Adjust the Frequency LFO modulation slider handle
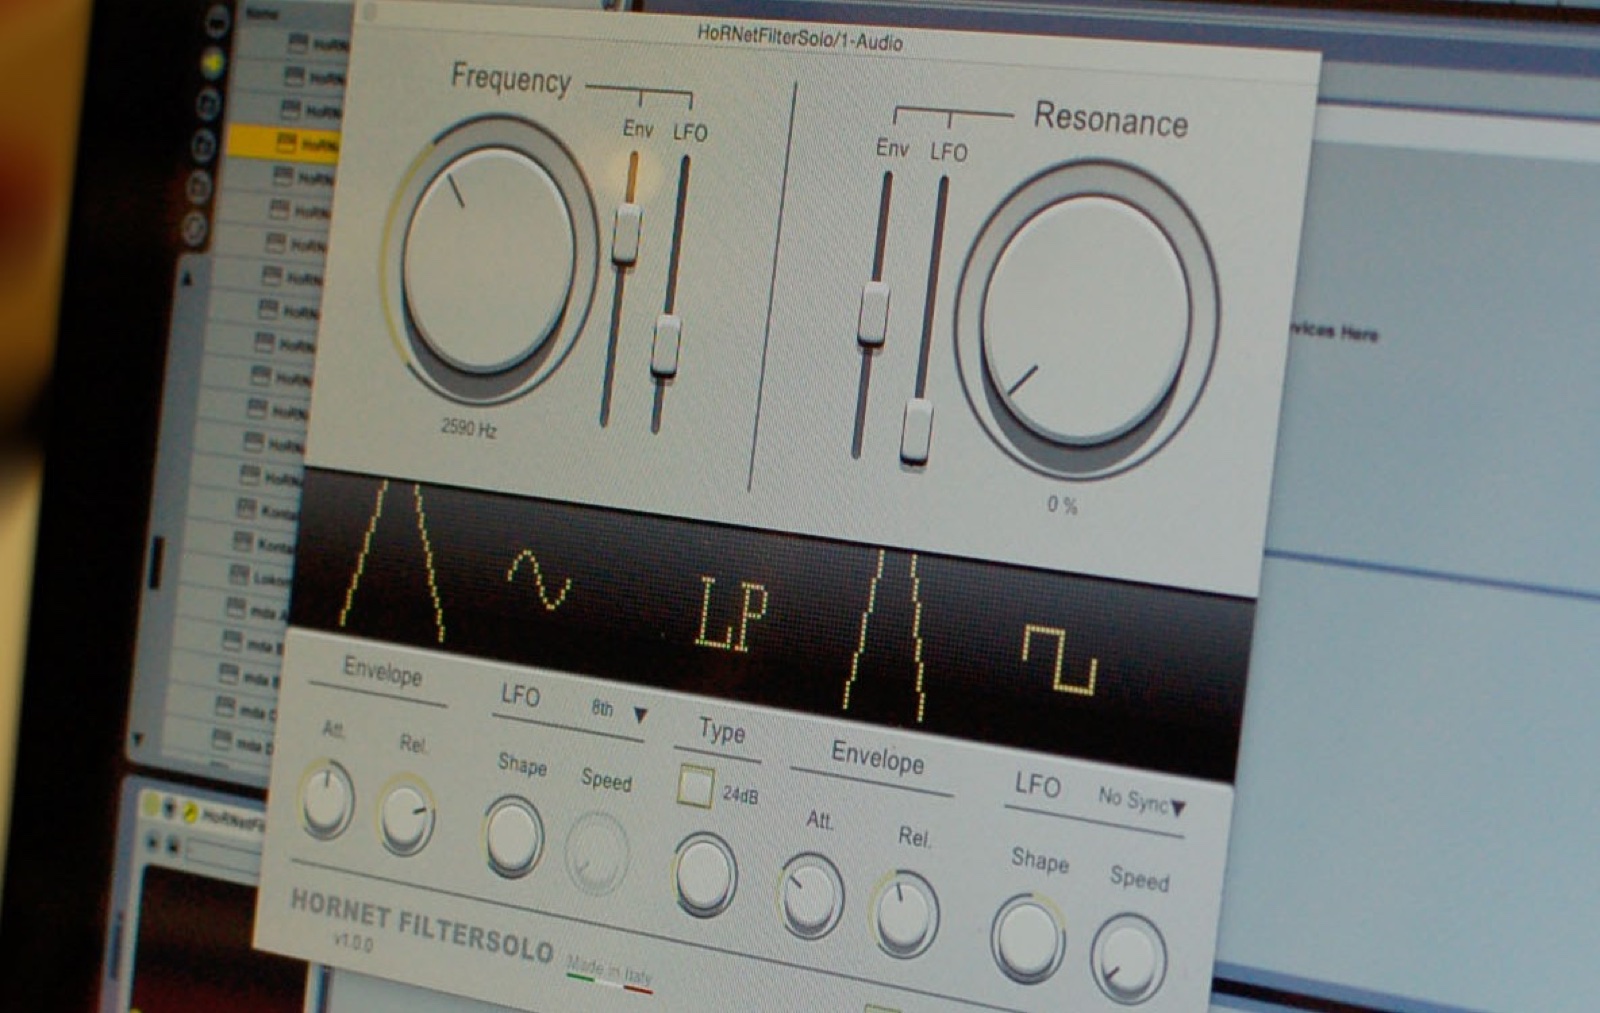This screenshot has width=1600, height=1013. tap(666, 345)
